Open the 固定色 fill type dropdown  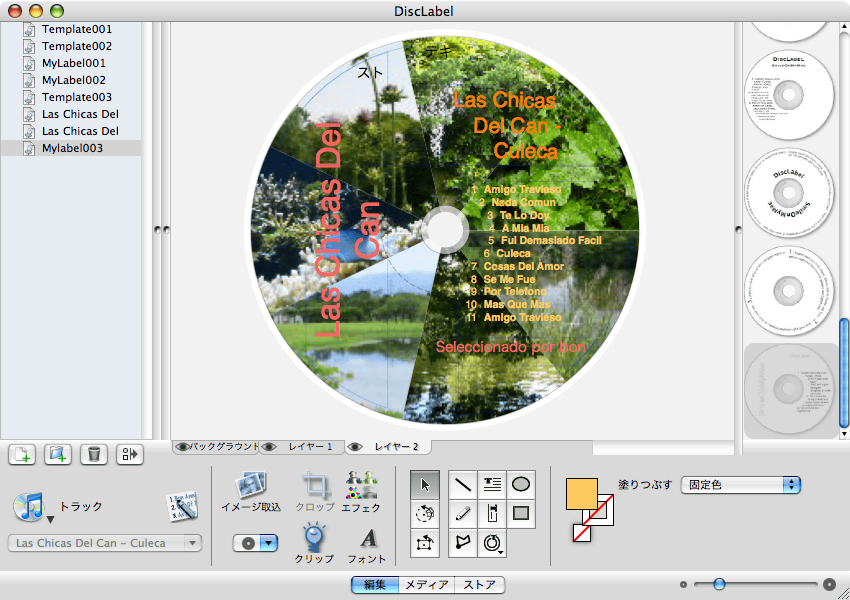tap(740, 485)
